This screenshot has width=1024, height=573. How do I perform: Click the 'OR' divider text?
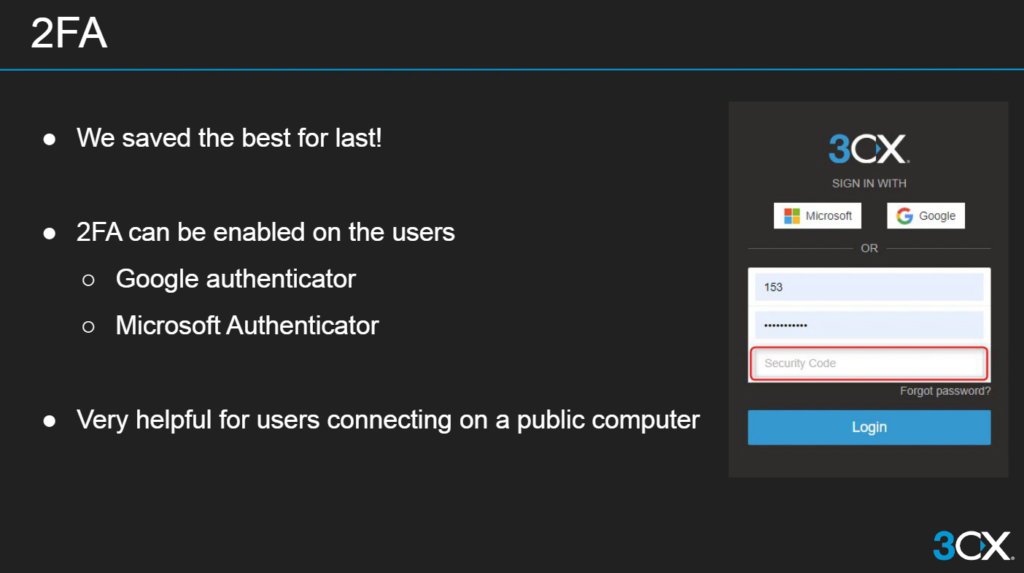(x=869, y=248)
